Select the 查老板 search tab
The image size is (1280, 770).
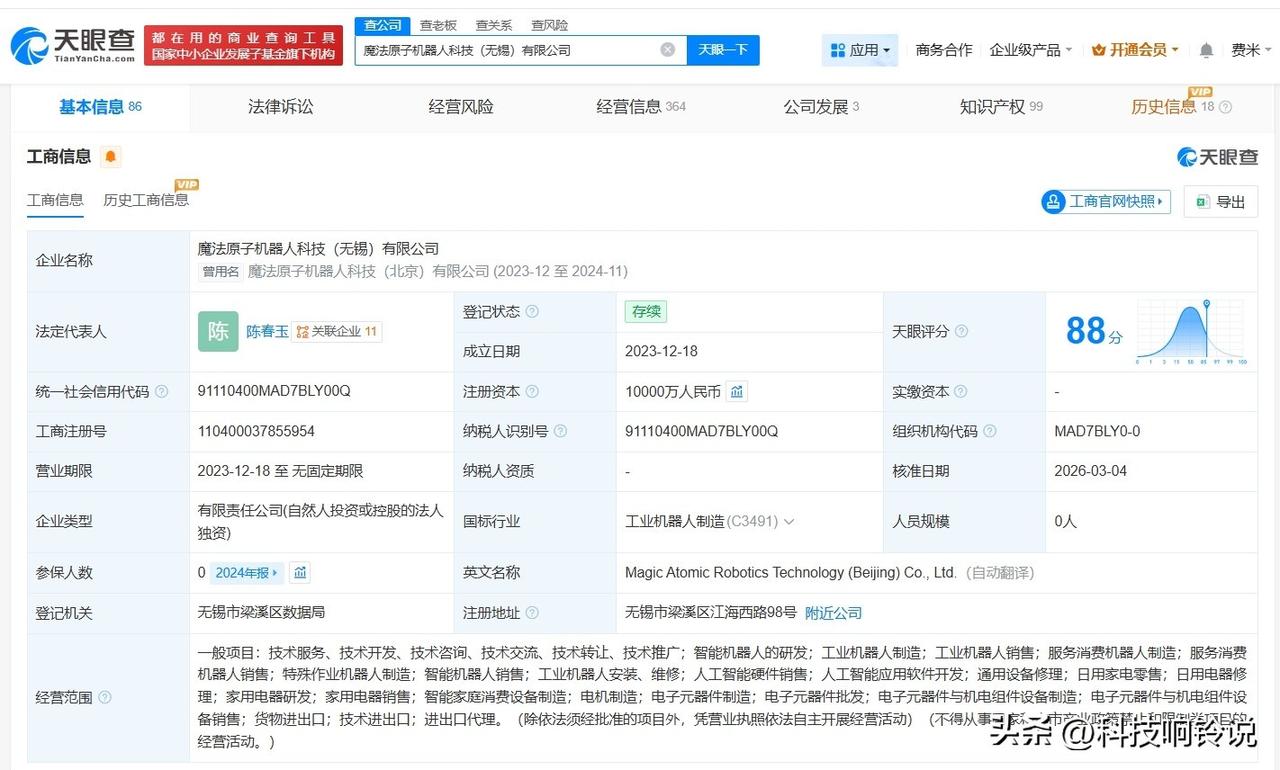pyautogui.click(x=438, y=25)
